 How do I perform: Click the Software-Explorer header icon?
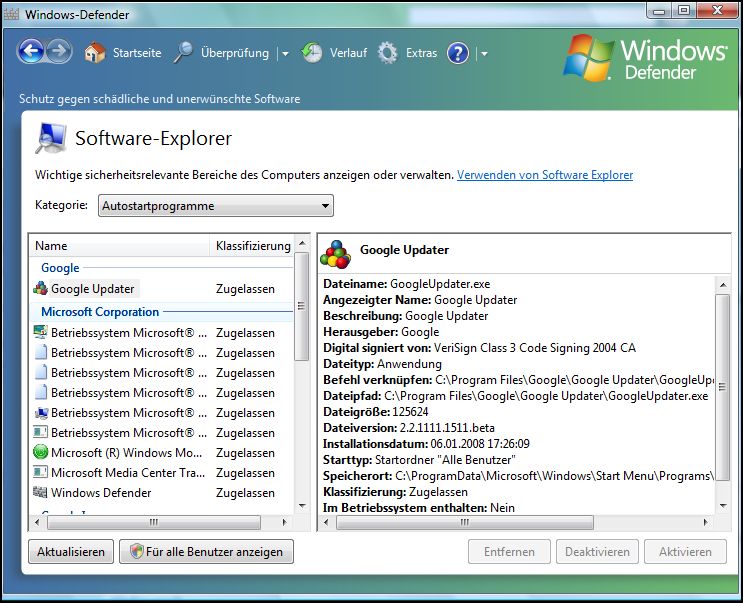[x=51, y=138]
